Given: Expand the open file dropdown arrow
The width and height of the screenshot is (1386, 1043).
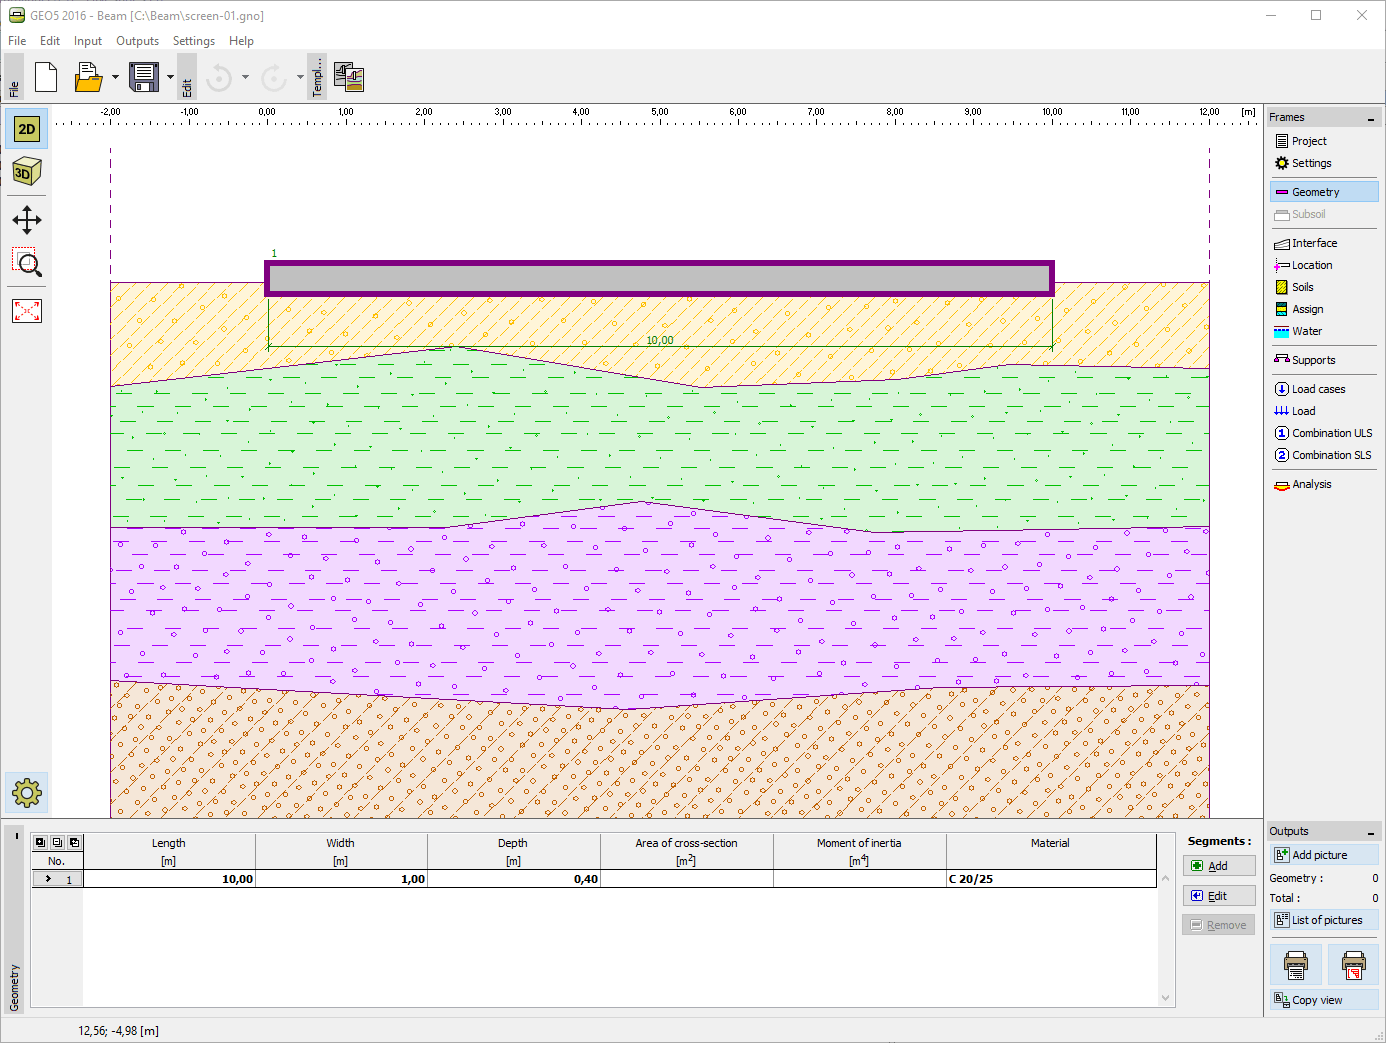Looking at the screenshot, I should (x=115, y=77).
